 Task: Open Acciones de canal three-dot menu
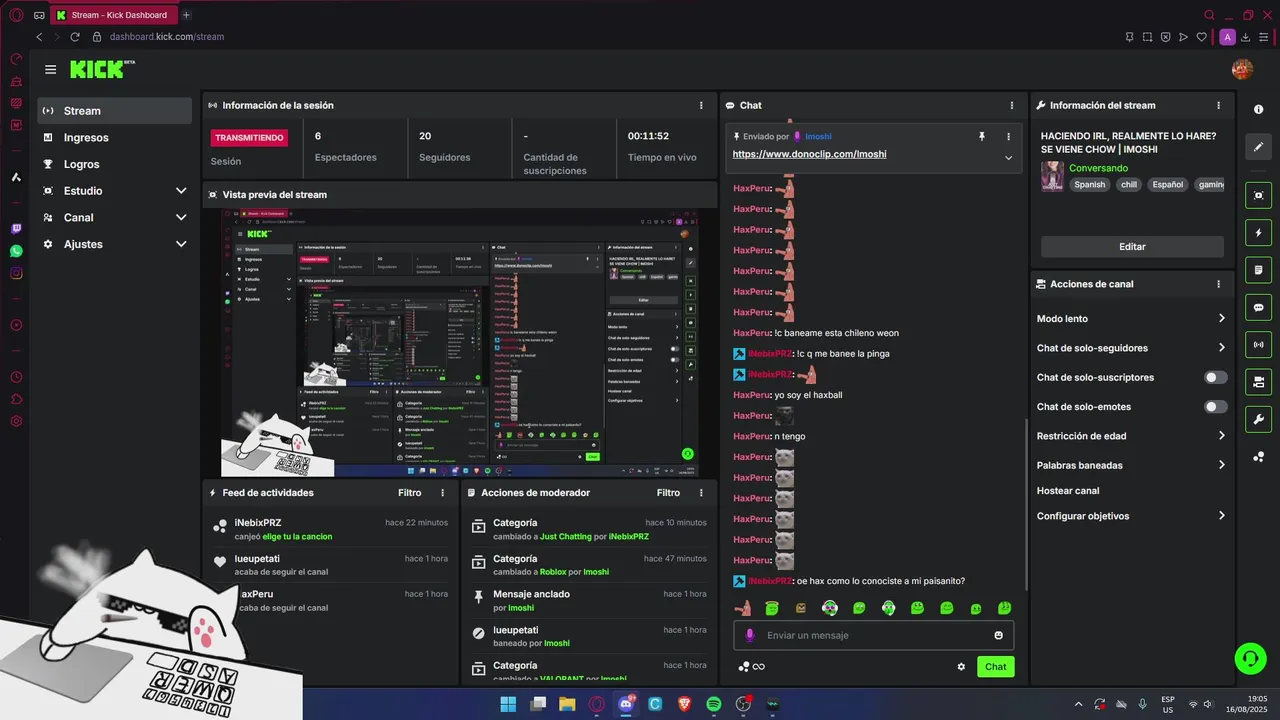[1218, 284]
